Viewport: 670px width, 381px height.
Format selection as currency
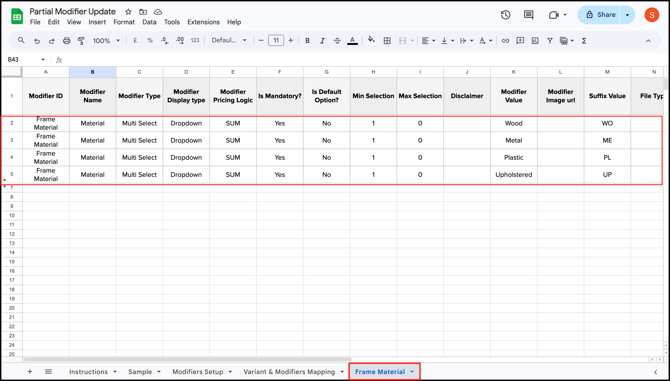pos(135,41)
